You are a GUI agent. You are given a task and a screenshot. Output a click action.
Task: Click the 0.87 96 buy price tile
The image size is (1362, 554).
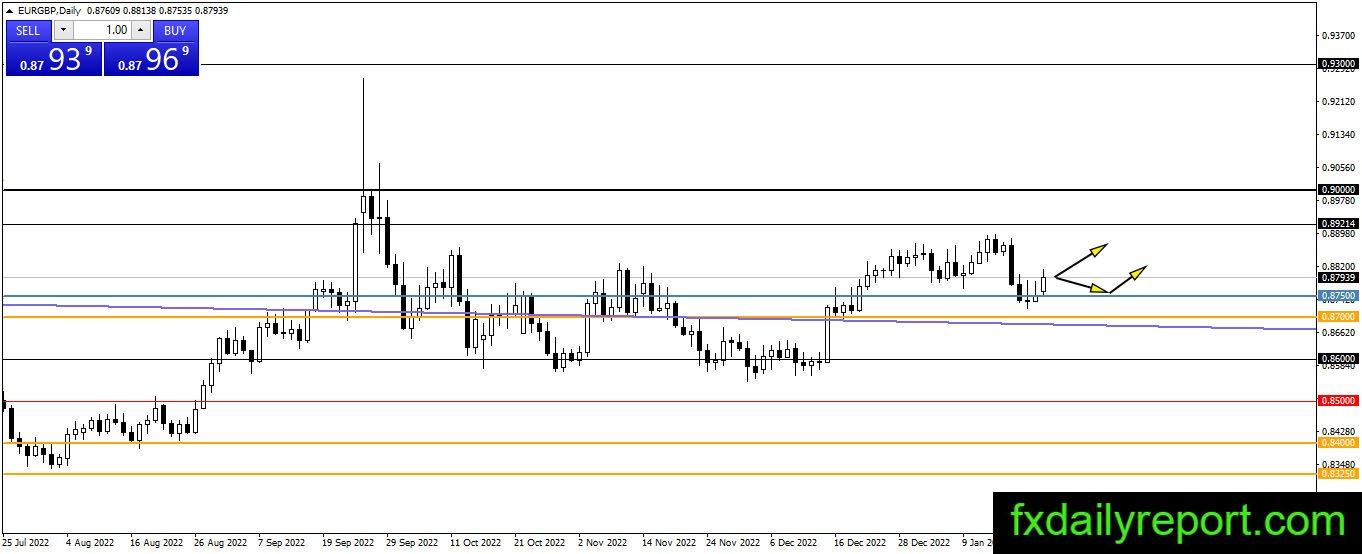151,59
